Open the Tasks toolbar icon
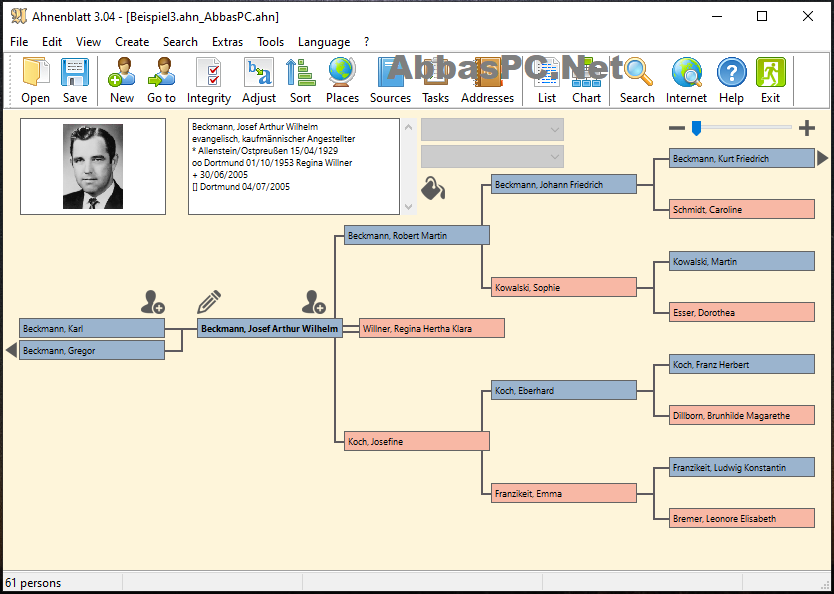834x594 pixels. (x=436, y=72)
